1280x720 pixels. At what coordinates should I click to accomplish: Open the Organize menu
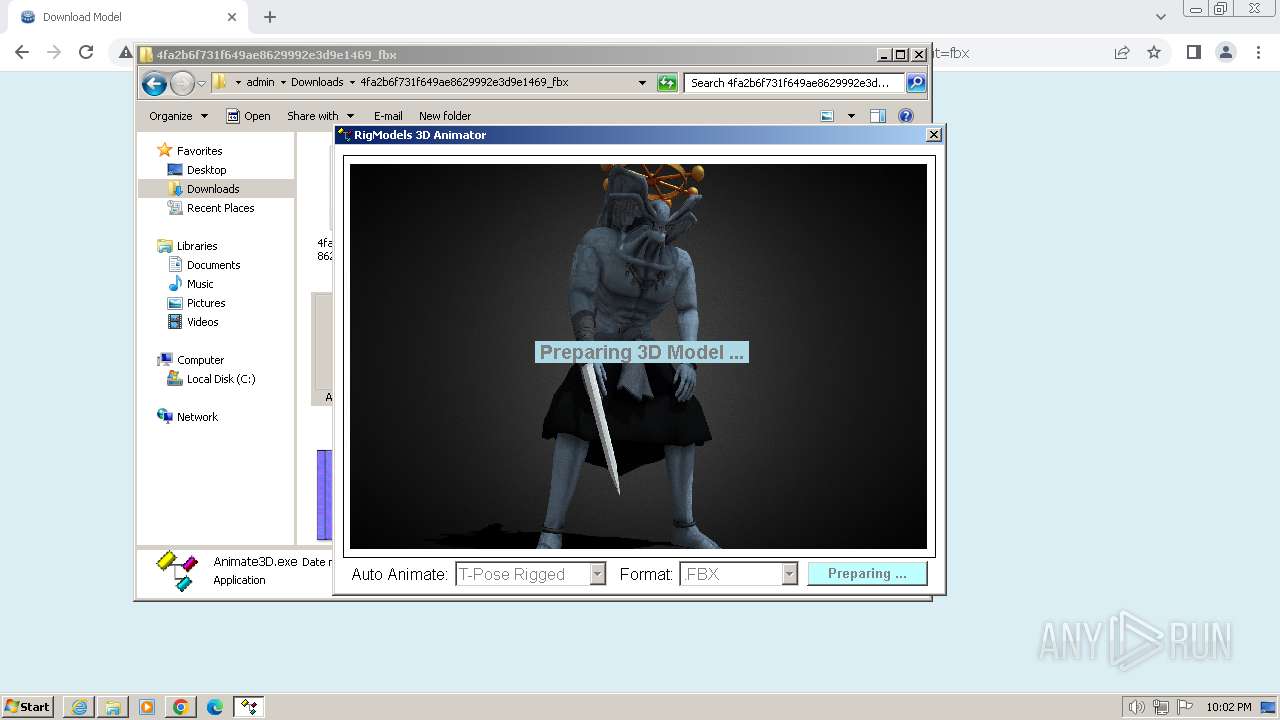point(178,116)
